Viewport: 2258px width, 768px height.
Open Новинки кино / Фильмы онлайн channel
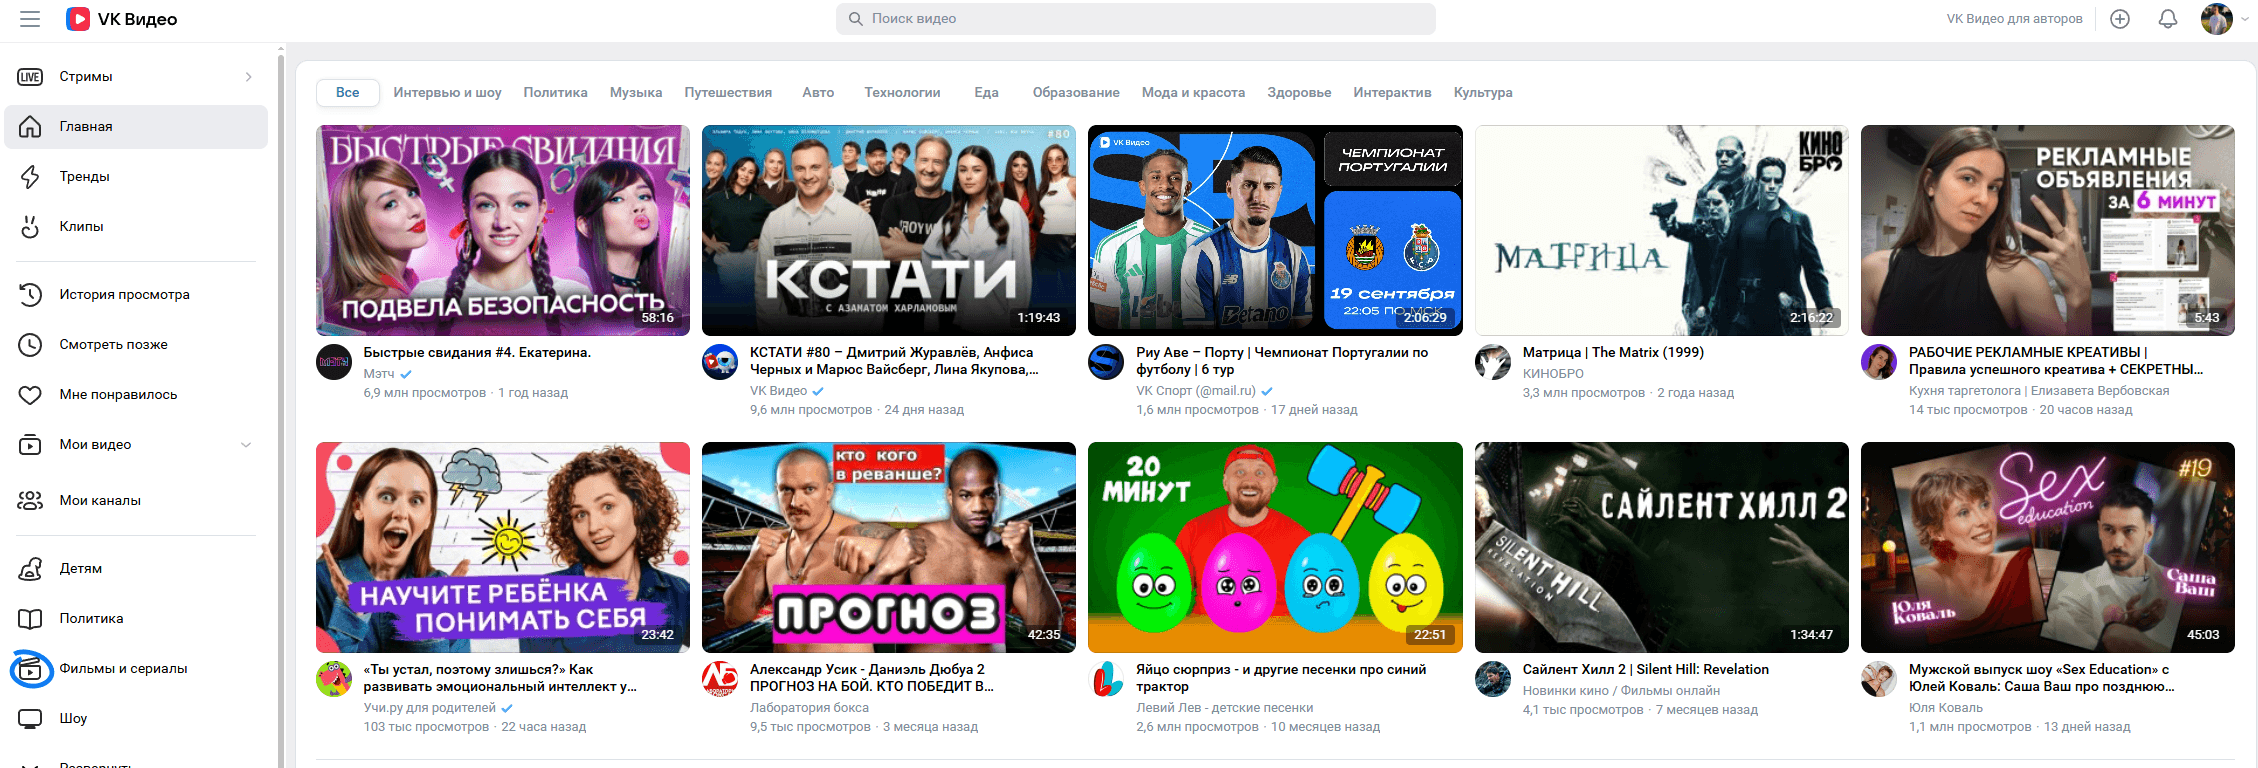pos(1621,691)
